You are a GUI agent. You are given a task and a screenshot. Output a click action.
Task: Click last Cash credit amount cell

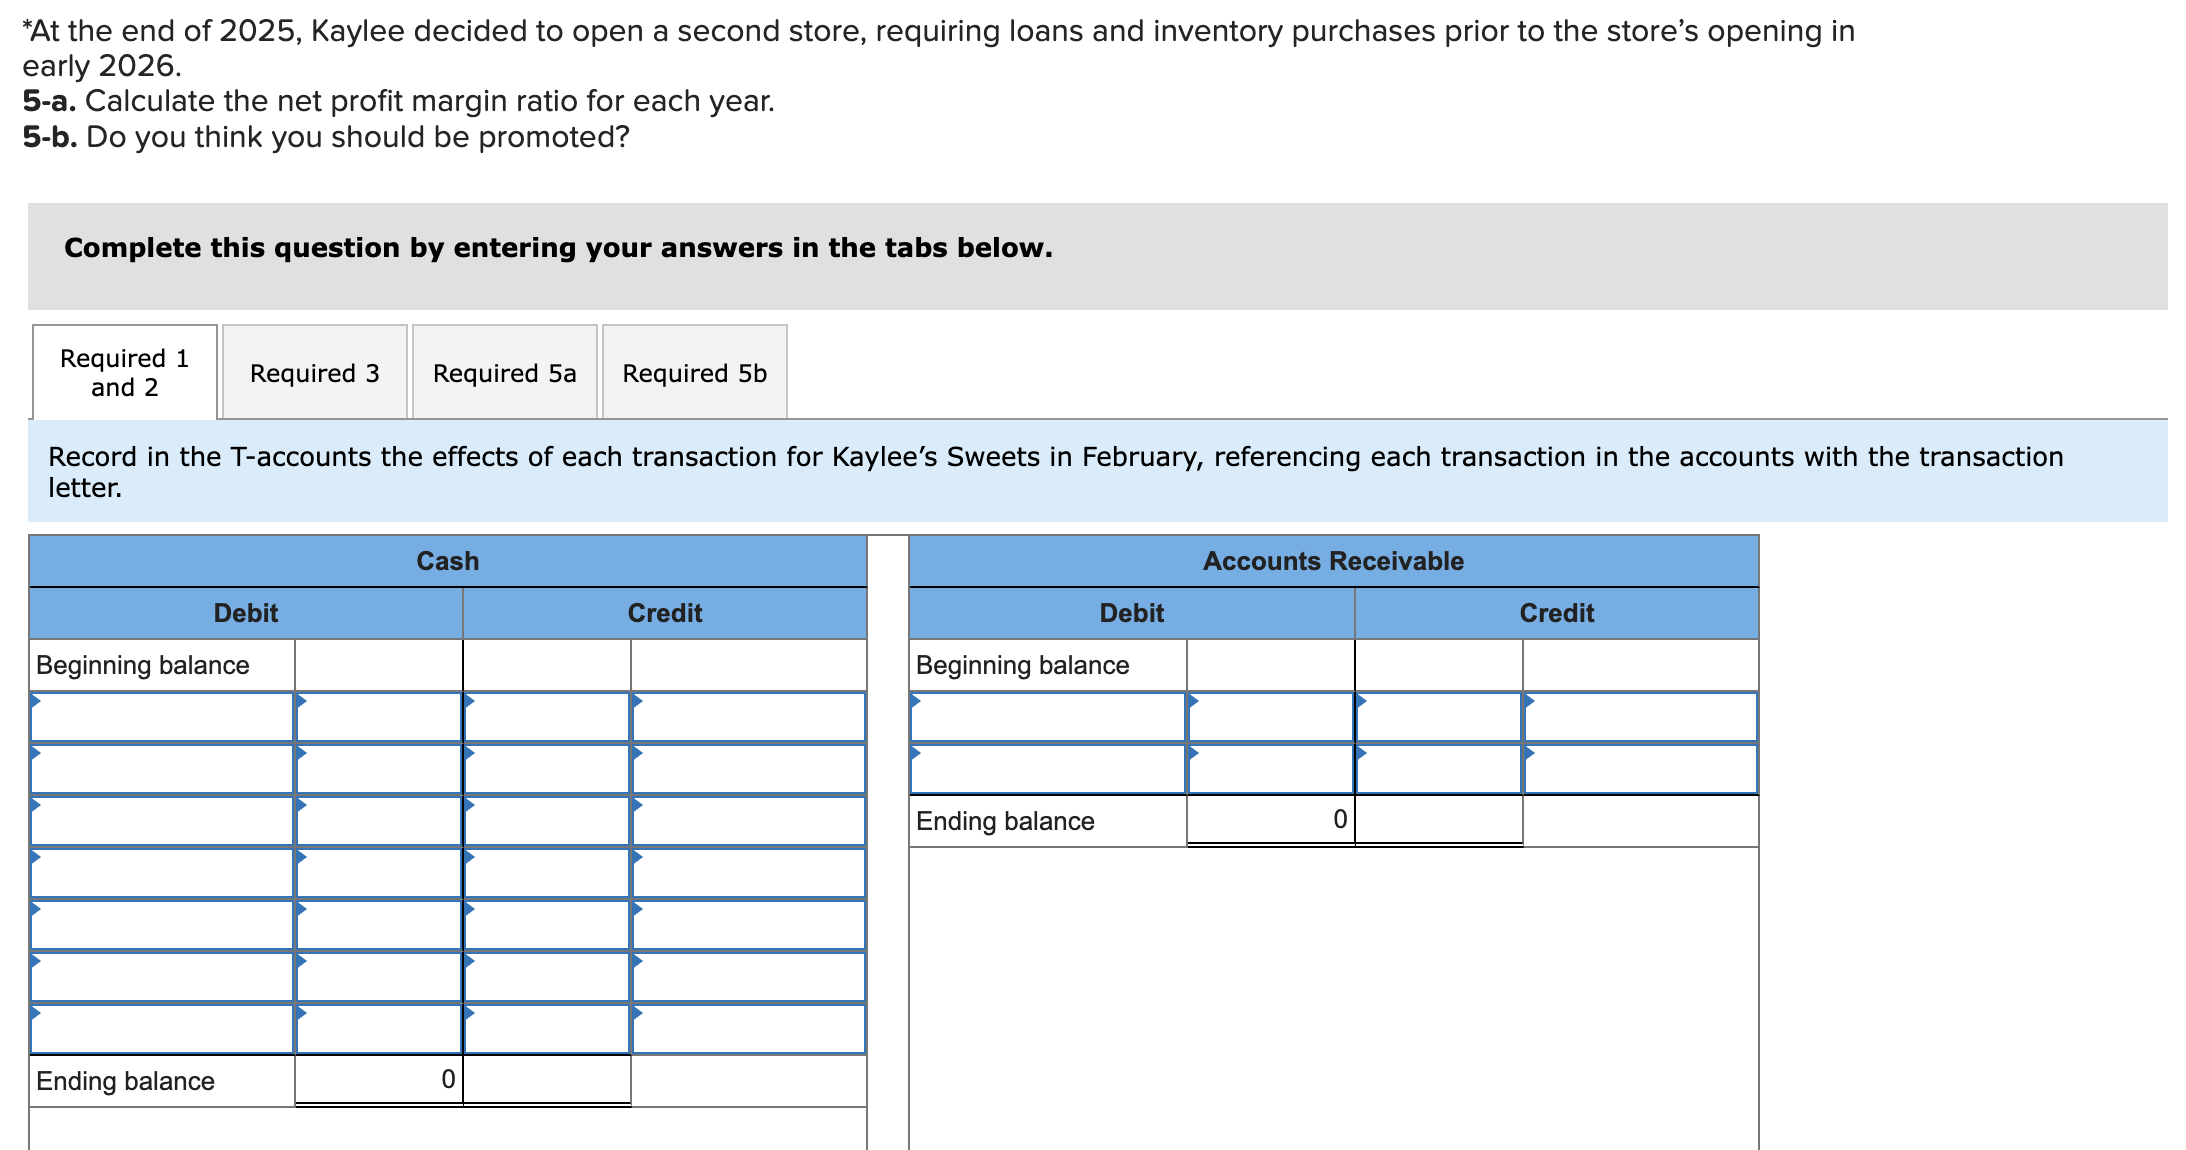546,1029
